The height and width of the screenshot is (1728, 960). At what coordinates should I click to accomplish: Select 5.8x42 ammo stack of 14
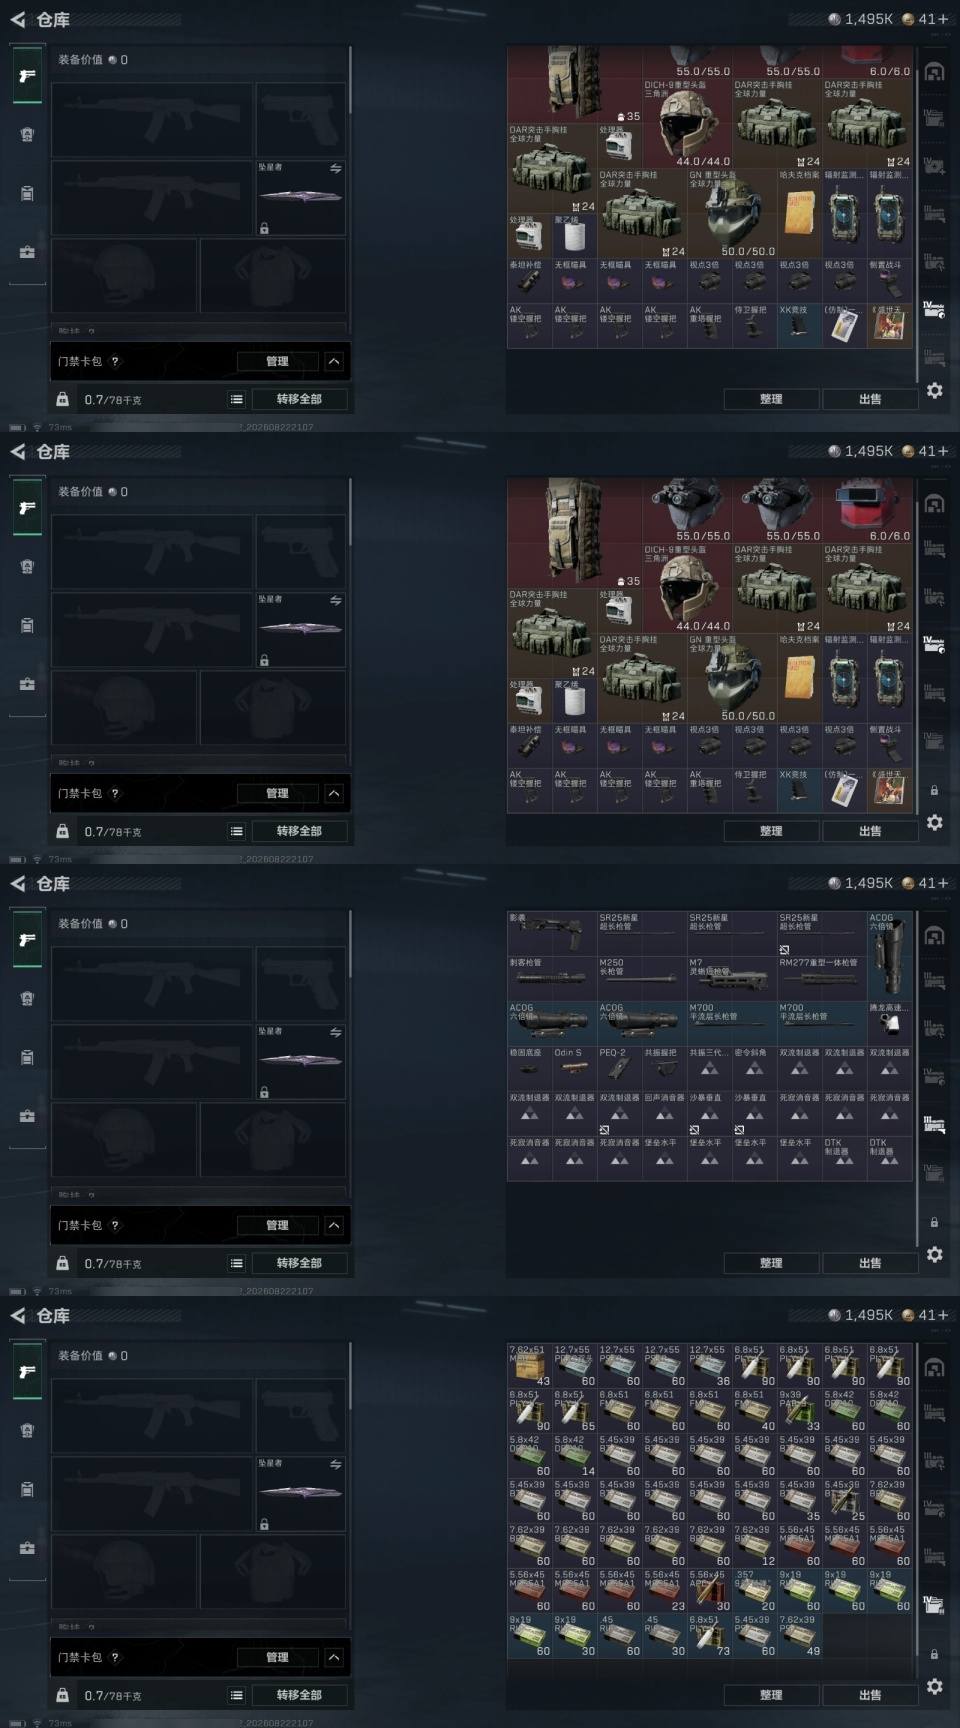coord(575,1455)
